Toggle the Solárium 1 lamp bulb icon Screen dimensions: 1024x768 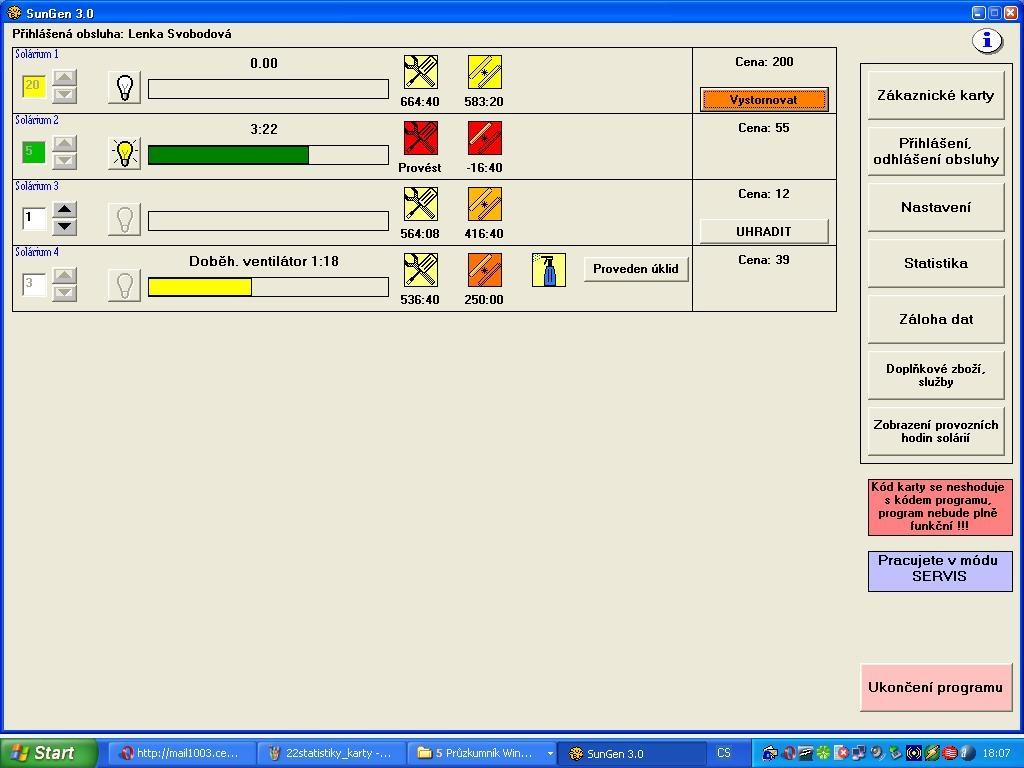pyautogui.click(x=124, y=87)
